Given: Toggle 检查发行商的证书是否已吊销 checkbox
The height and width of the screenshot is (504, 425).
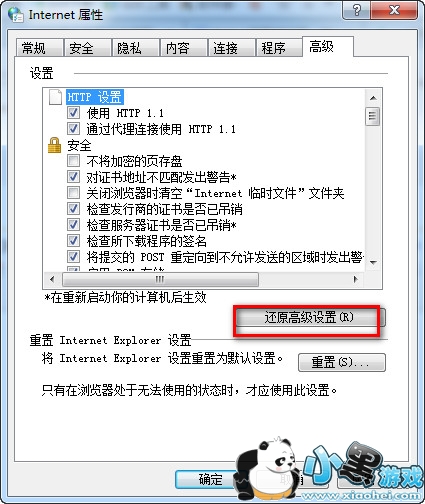Looking at the screenshot, I should click(73, 209).
